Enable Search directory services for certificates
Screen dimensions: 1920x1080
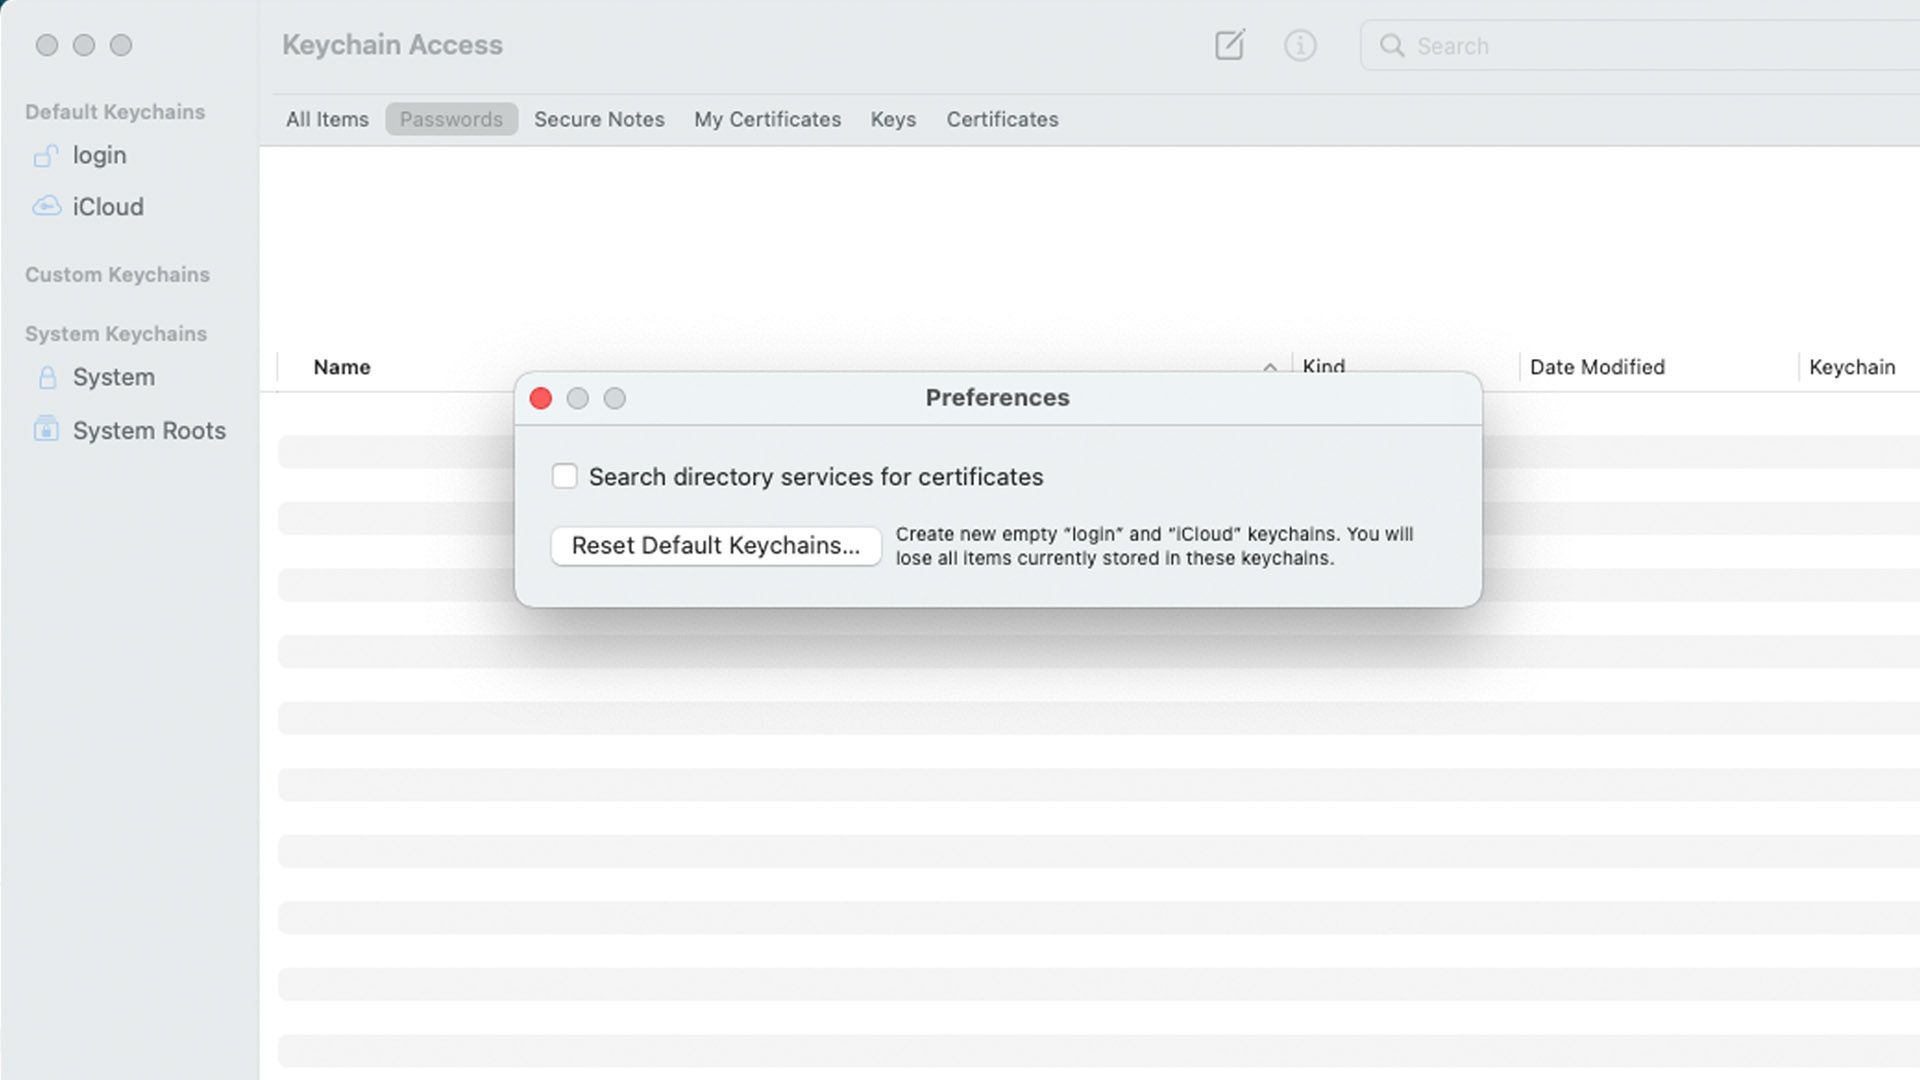click(x=565, y=477)
